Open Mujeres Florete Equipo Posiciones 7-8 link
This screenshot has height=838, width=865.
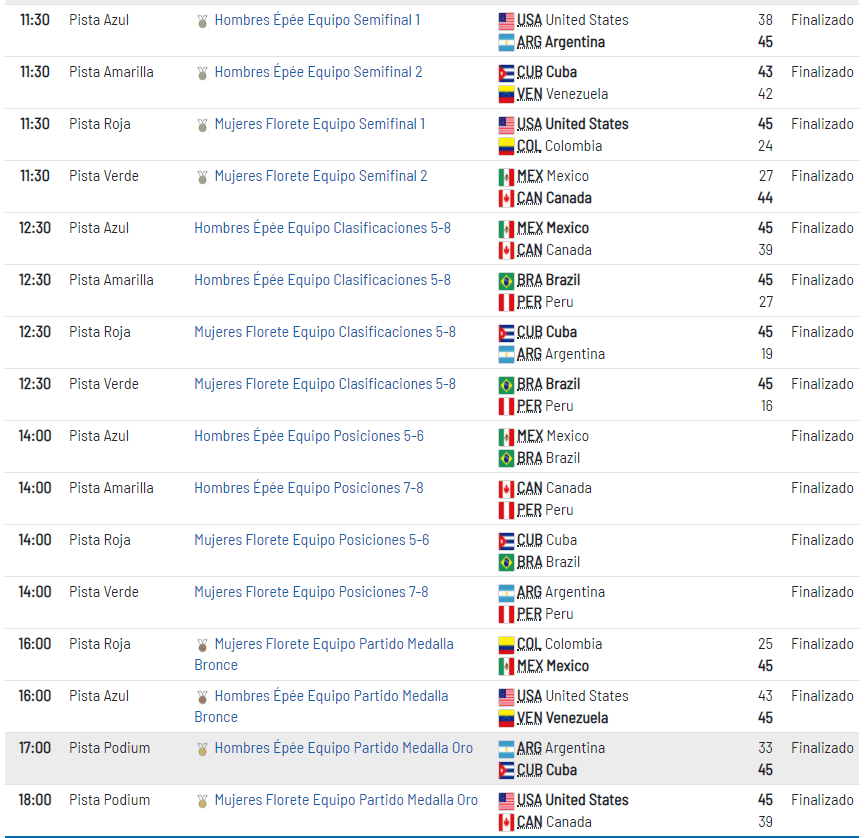coord(311,592)
